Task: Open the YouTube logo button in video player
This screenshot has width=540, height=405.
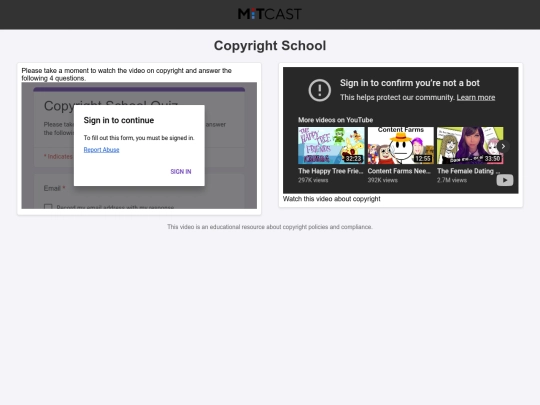Action: [505, 180]
